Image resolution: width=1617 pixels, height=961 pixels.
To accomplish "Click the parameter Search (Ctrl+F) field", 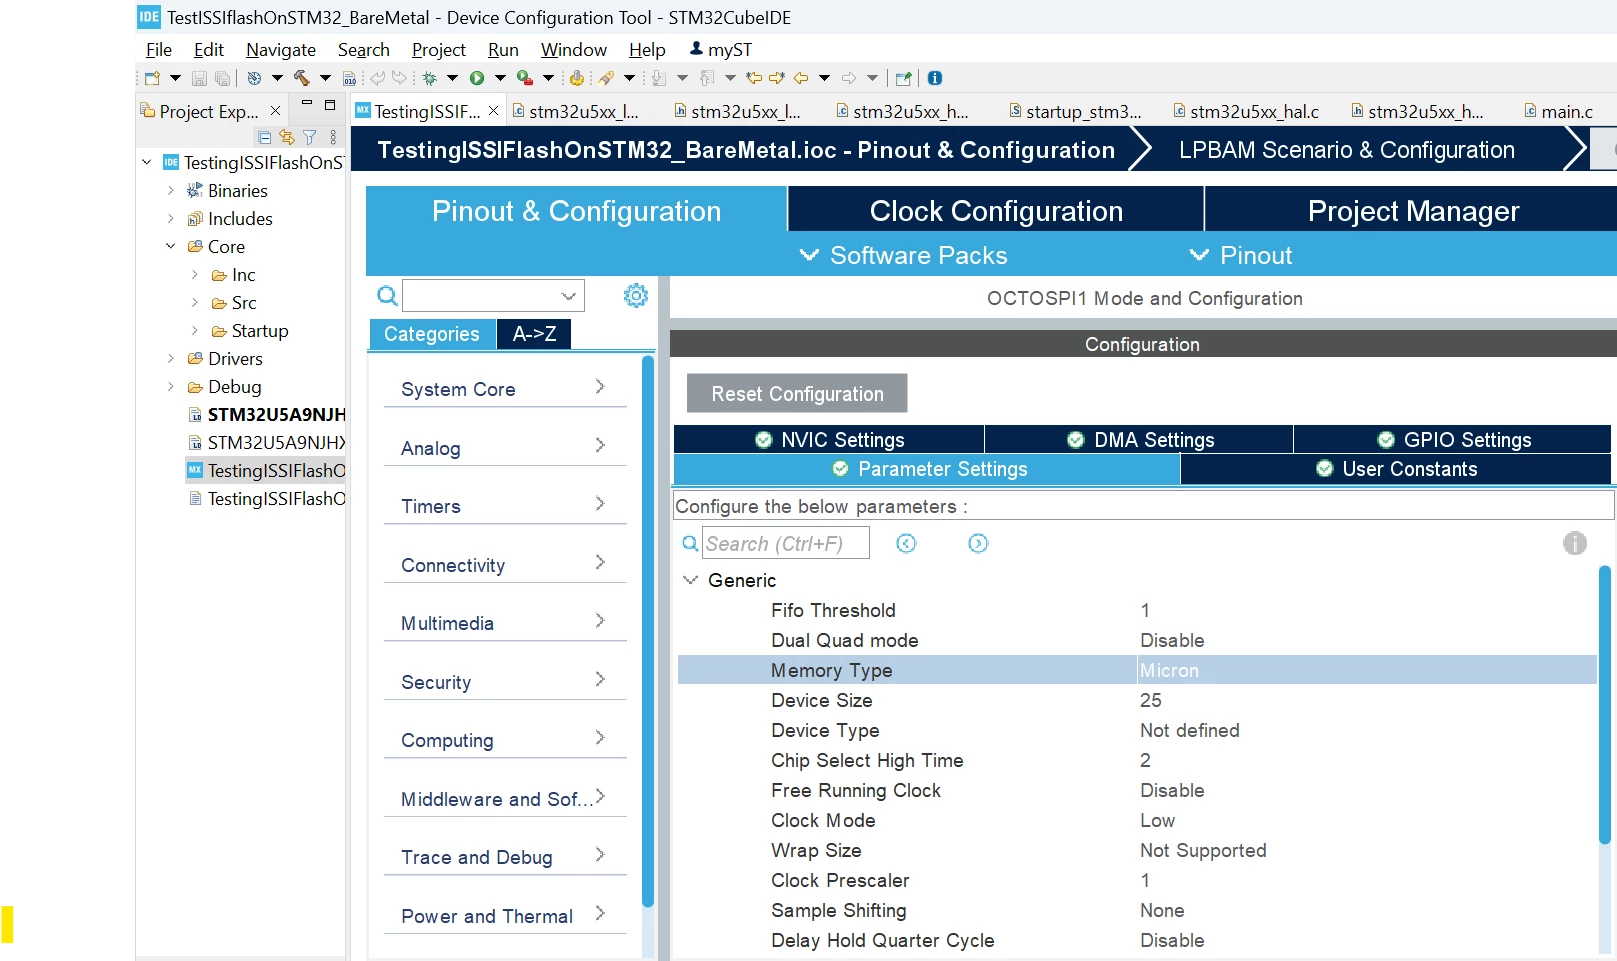I will 786,543.
